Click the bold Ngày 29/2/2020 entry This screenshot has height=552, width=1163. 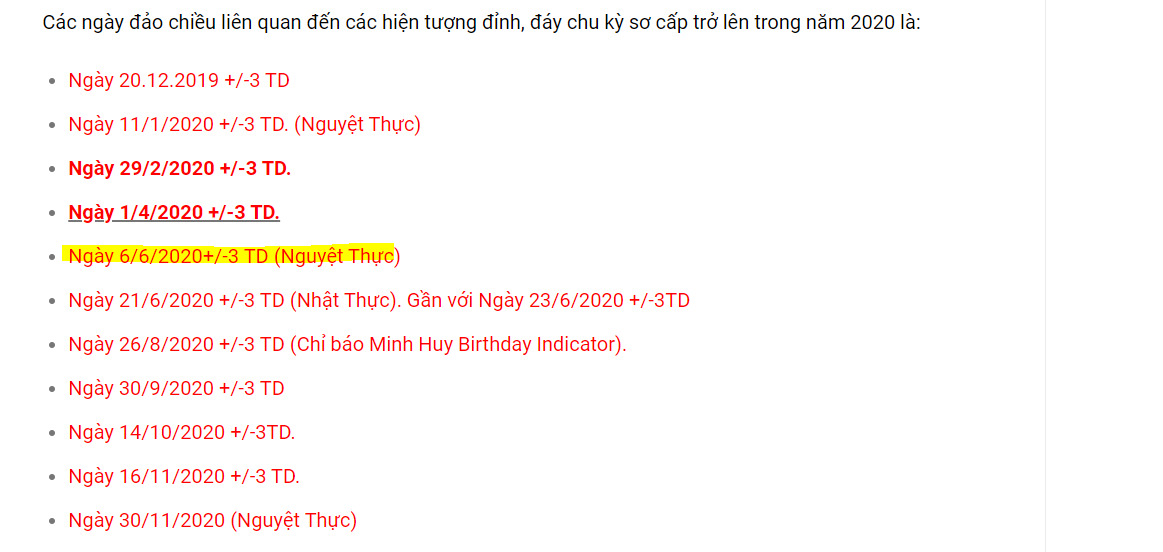point(179,168)
